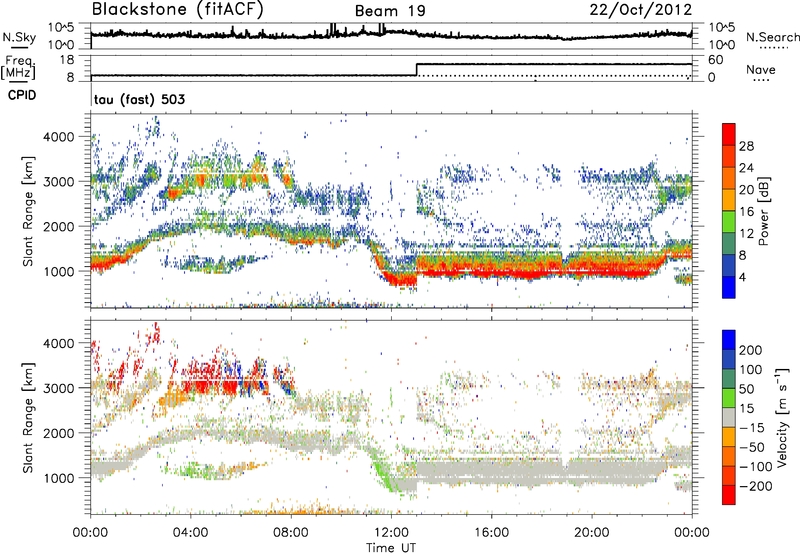Image resolution: width=800 pixels, height=554 pixels.
Task: Click the 24 label on Power color bar
Action: pos(746,168)
